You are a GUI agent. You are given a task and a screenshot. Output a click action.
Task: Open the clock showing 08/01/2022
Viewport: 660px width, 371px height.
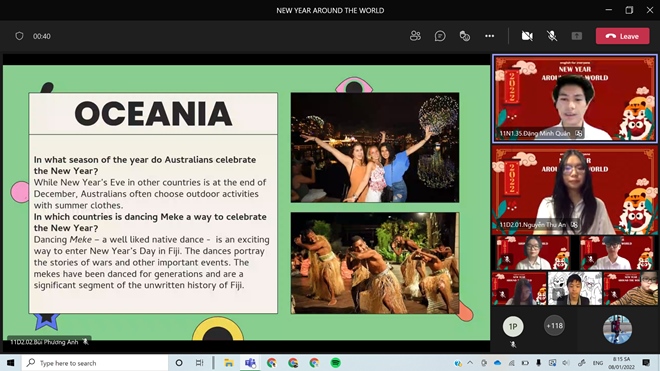tap(621, 363)
